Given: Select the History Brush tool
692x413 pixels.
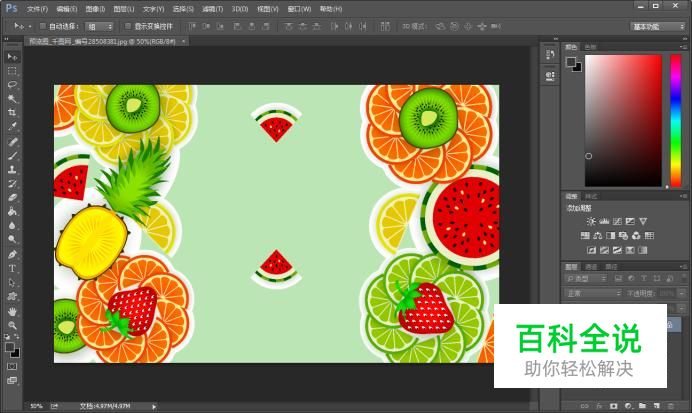Looking at the screenshot, I should tap(12, 183).
